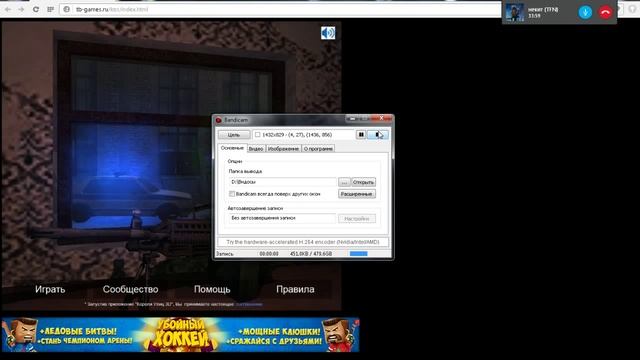
Task: Open the Сообщество menu item
Action: [x=130, y=289]
